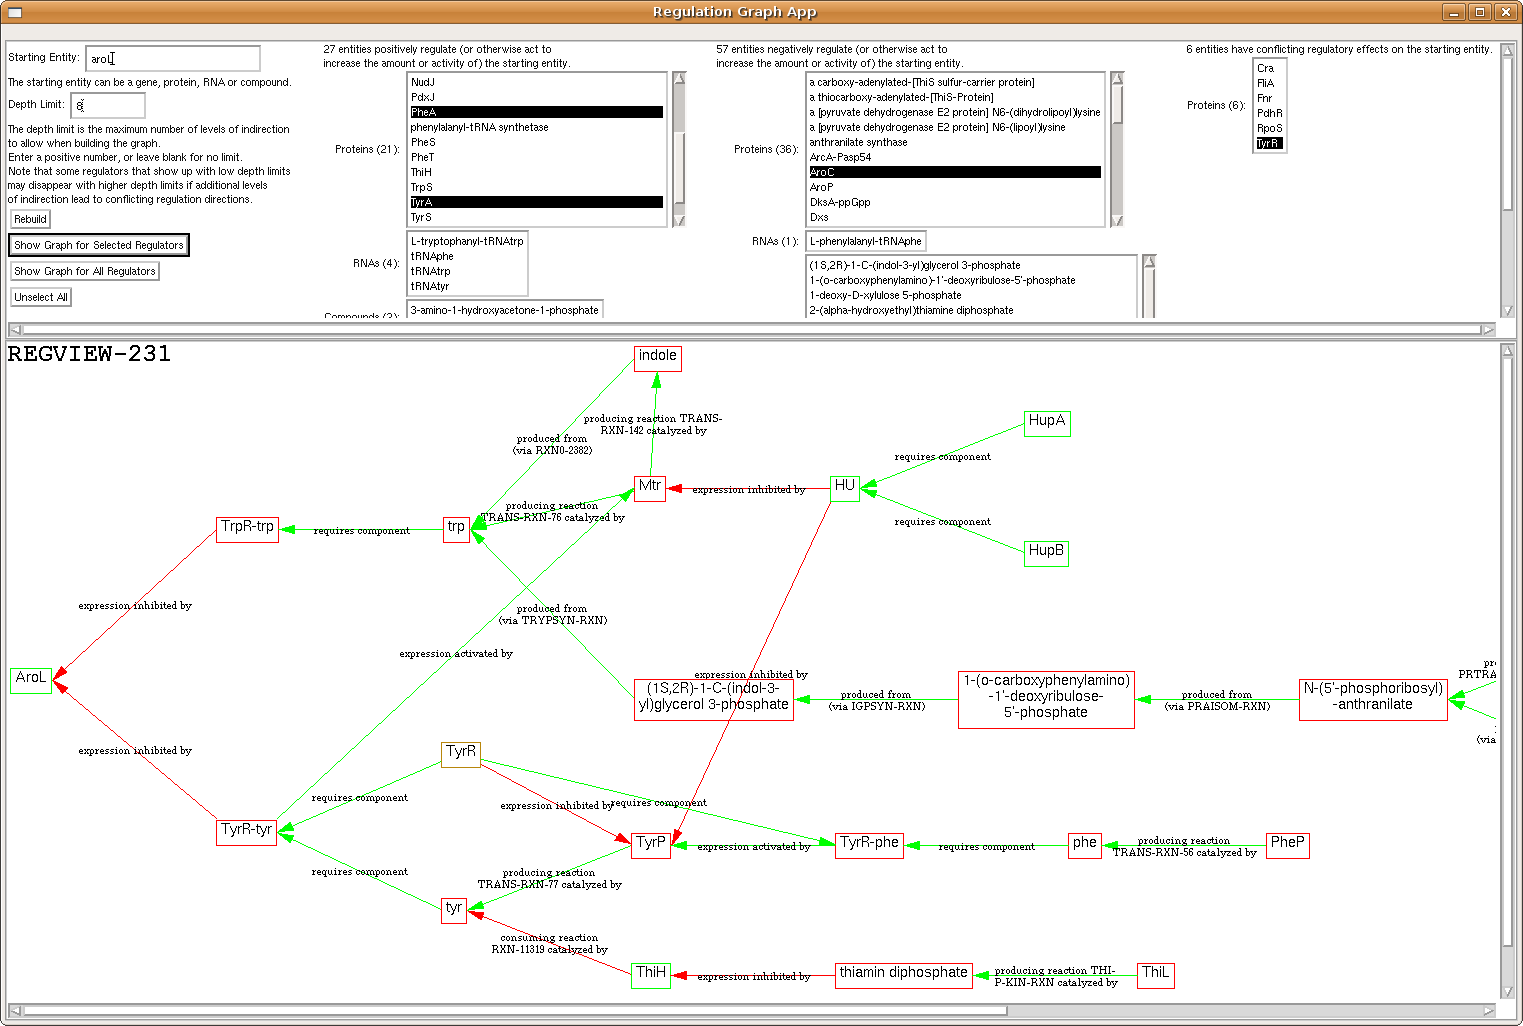Click the ThiL node in the graph
Image resolution: width=1523 pixels, height=1026 pixels.
click(x=1156, y=975)
